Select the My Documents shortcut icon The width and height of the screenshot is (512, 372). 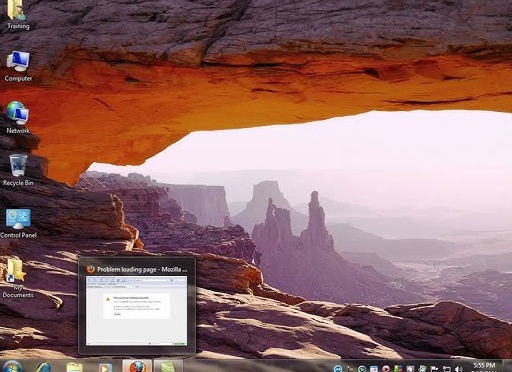pyautogui.click(x=17, y=278)
